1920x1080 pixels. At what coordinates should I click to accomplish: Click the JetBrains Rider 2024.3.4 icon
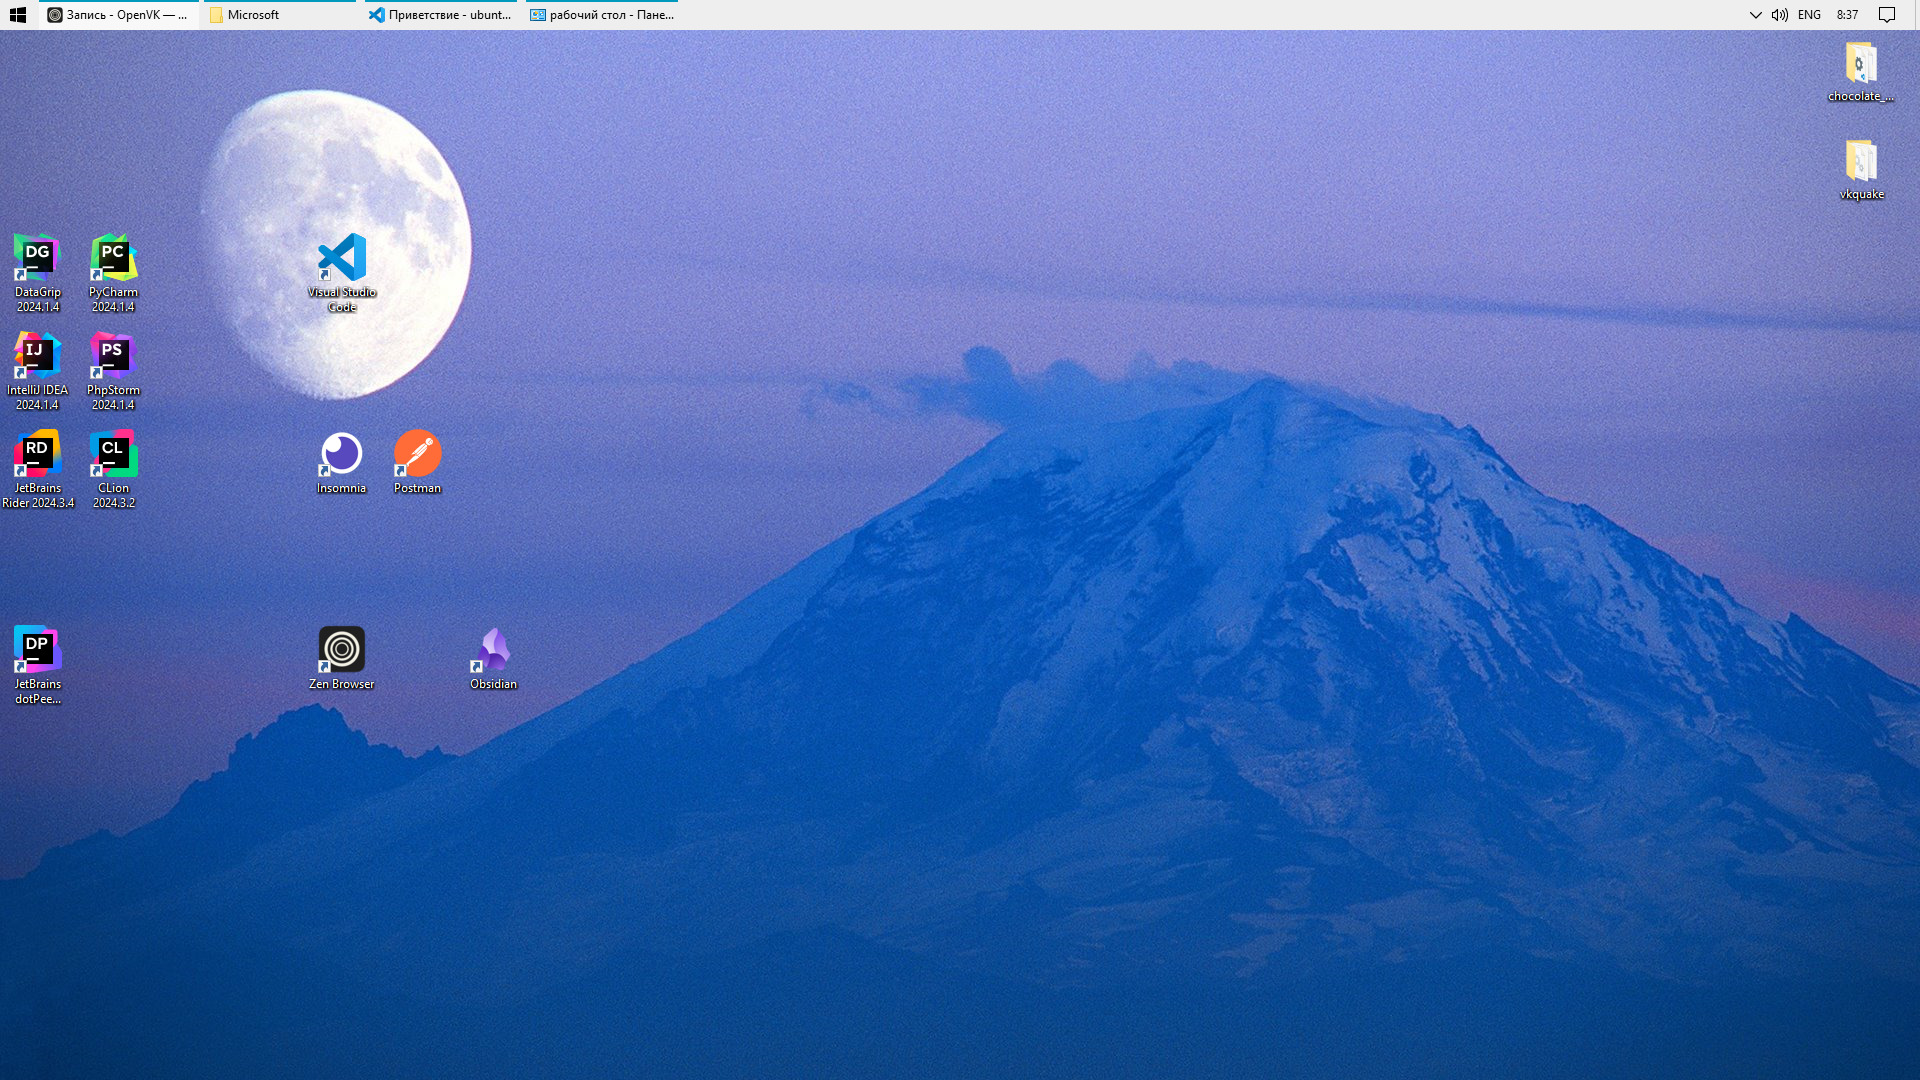coord(37,454)
